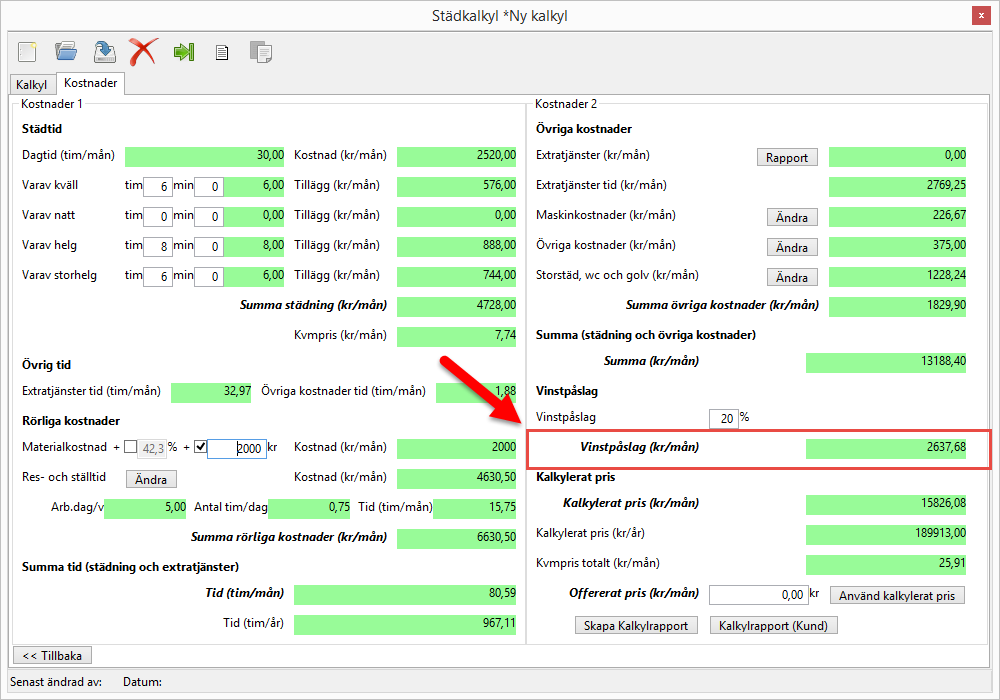This screenshot has width=1000, height=700.
Task: Click the Använd kalkylerat pris button
Action: pyautogui.click(x=897, y=595)
